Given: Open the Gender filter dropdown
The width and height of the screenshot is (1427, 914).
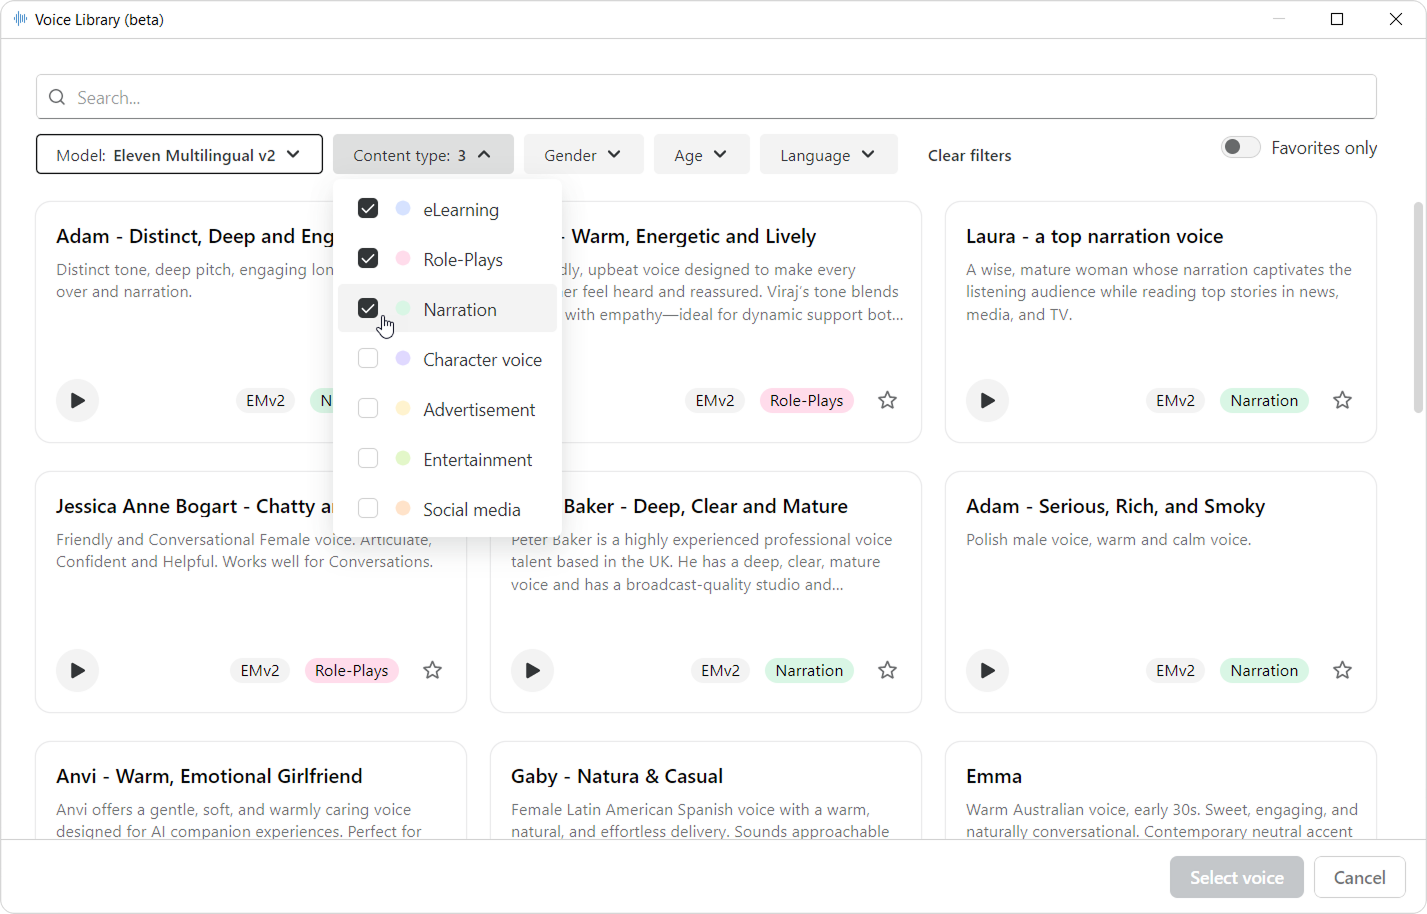Looking at the screenshot, I should (x=582, y=155).
